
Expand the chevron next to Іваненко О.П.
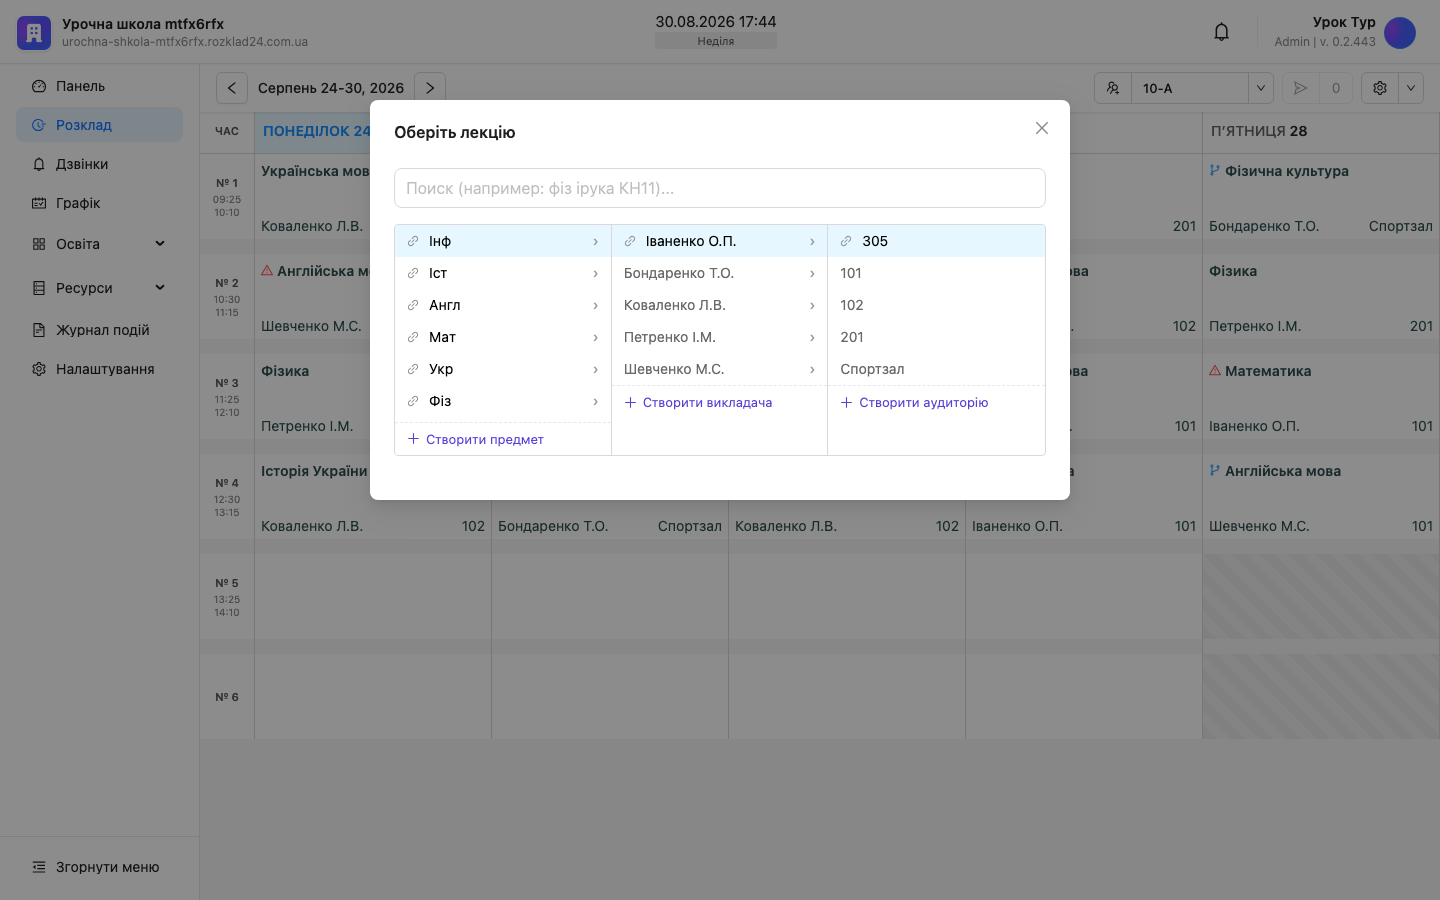point(812,241)
